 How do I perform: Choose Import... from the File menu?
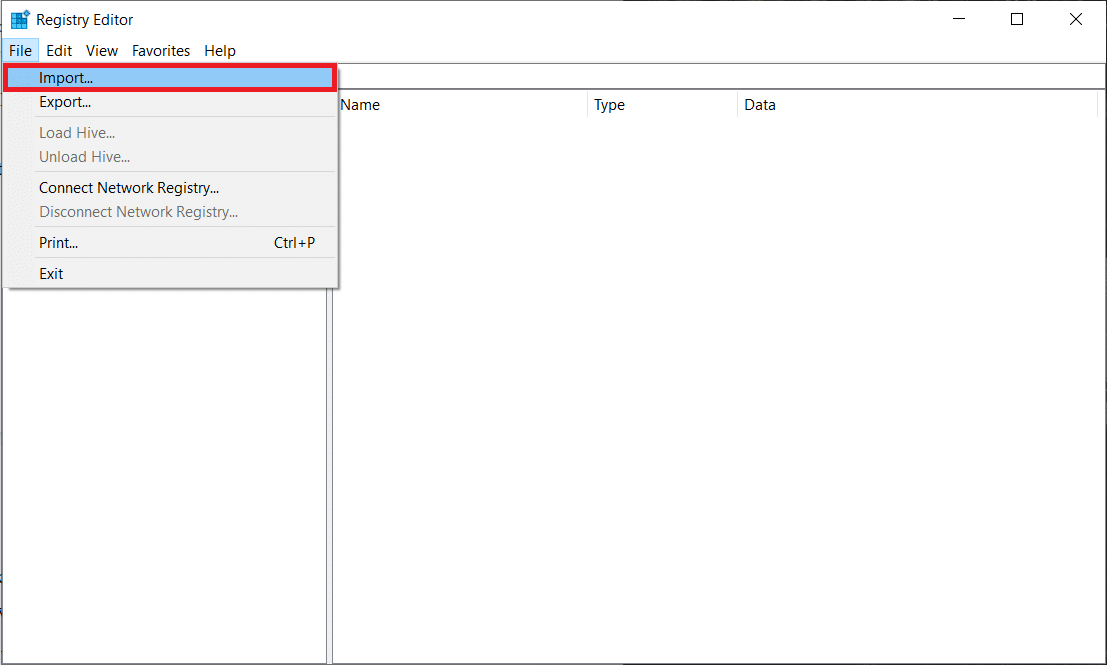[x=66, y=78]
